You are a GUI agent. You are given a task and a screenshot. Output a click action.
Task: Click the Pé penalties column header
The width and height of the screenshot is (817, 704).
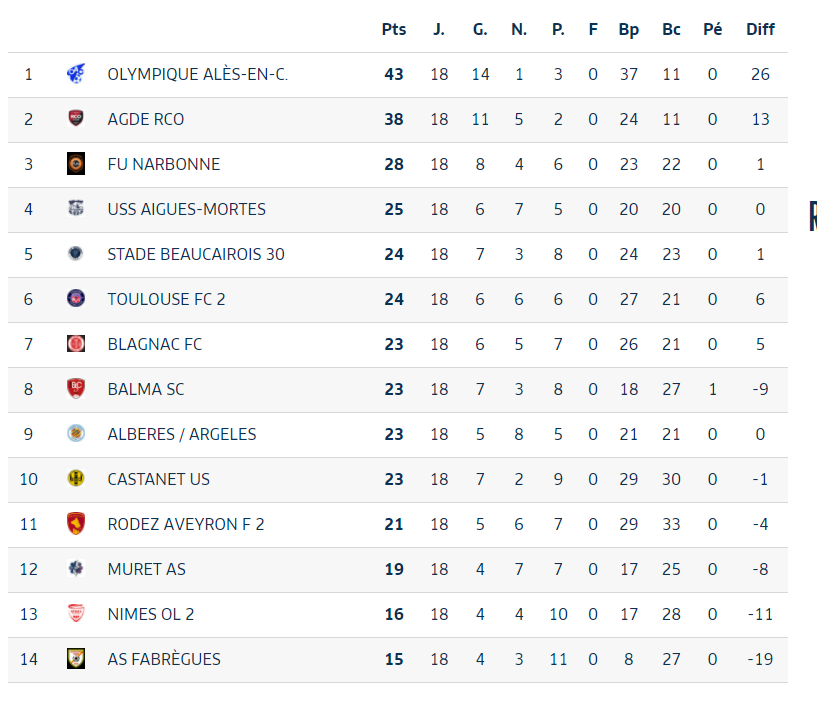click(x=712, y=29)
